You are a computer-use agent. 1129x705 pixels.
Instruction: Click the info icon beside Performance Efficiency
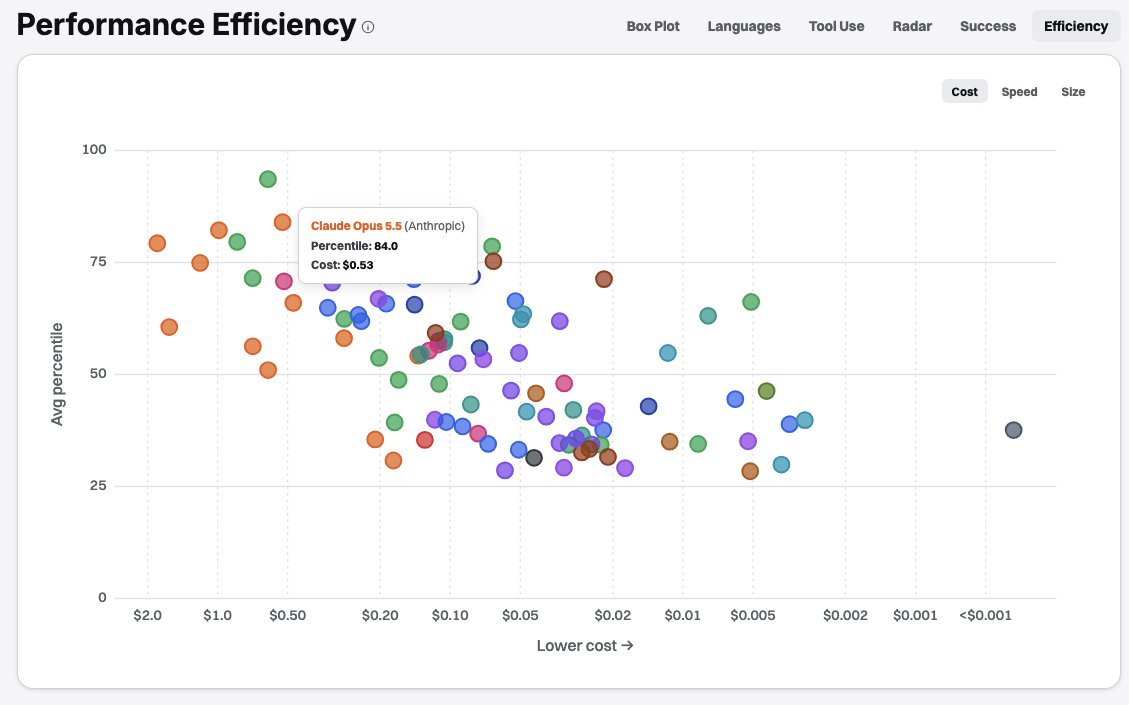(x=368, y=27)
